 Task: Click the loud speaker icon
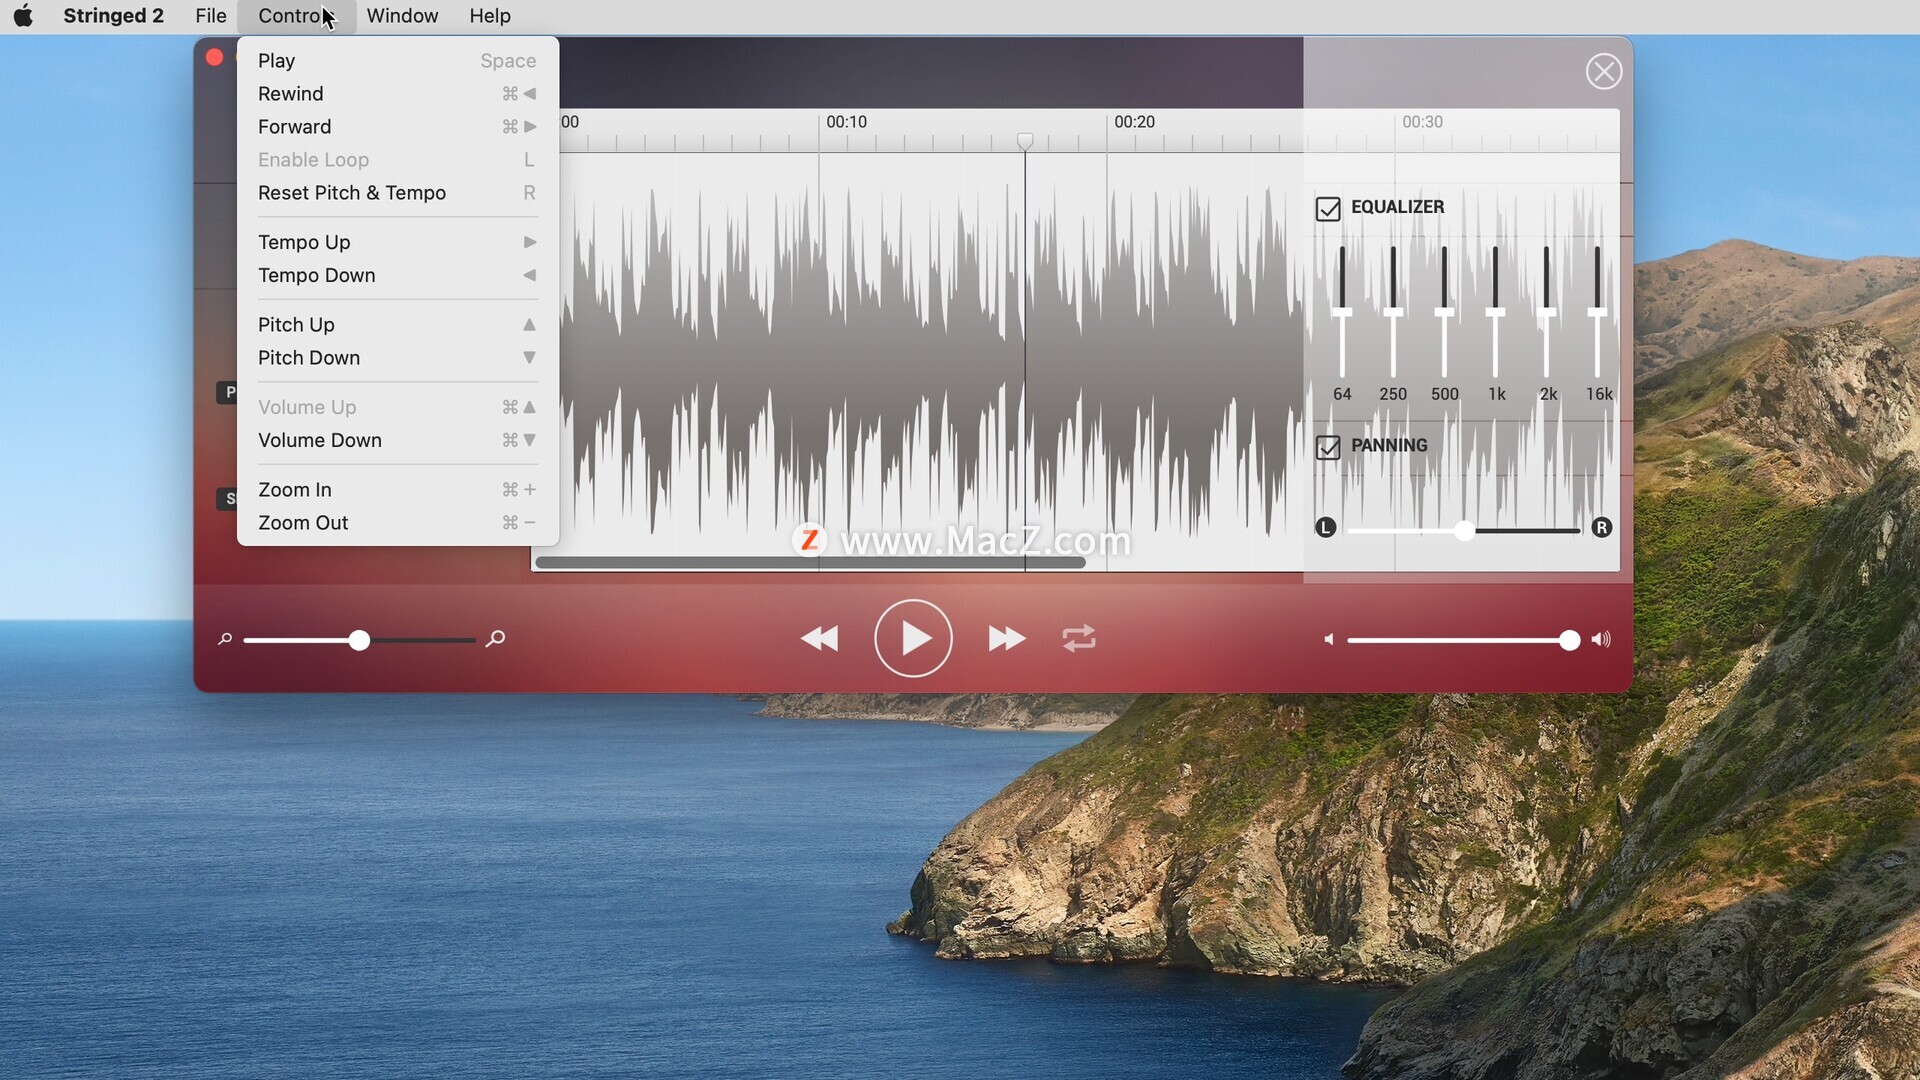click(x=1601, y=639)
